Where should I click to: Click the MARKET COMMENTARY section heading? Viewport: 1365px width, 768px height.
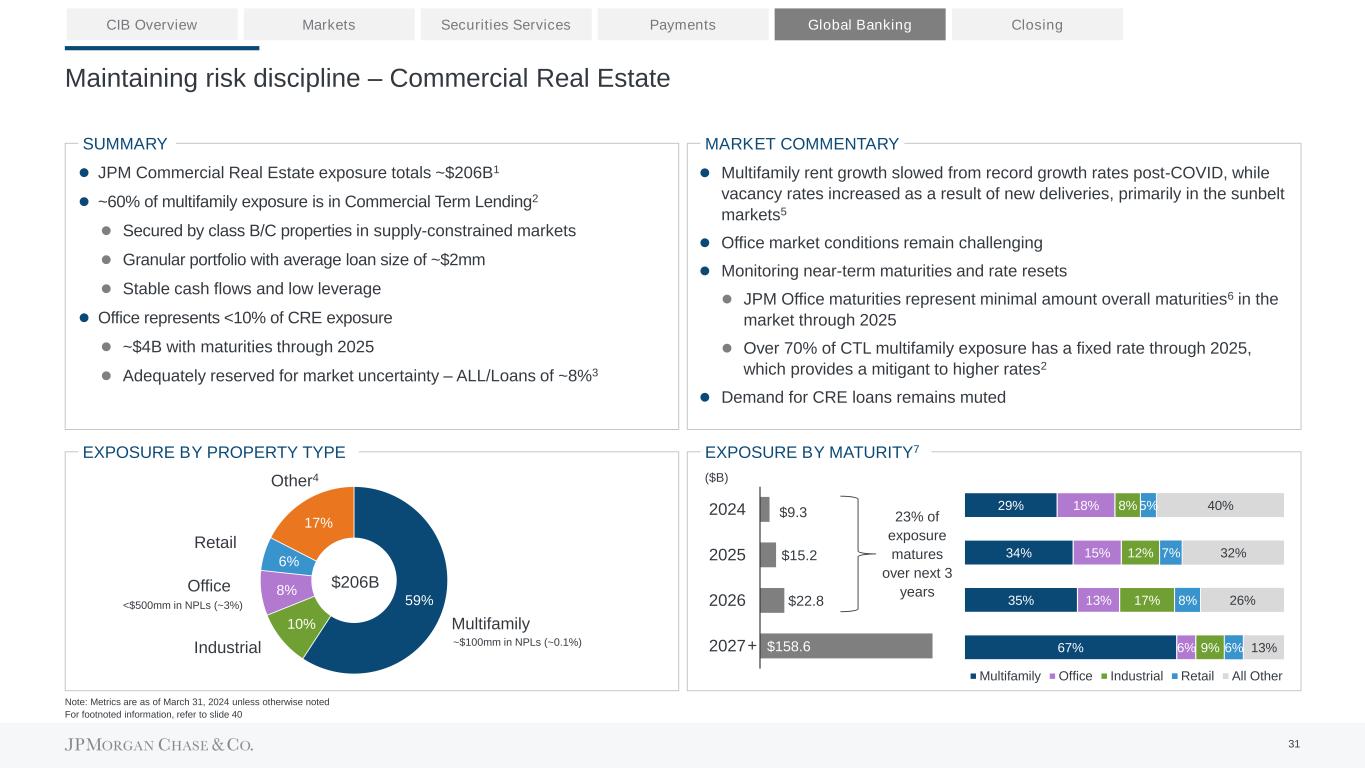click(x=802, y=144)
